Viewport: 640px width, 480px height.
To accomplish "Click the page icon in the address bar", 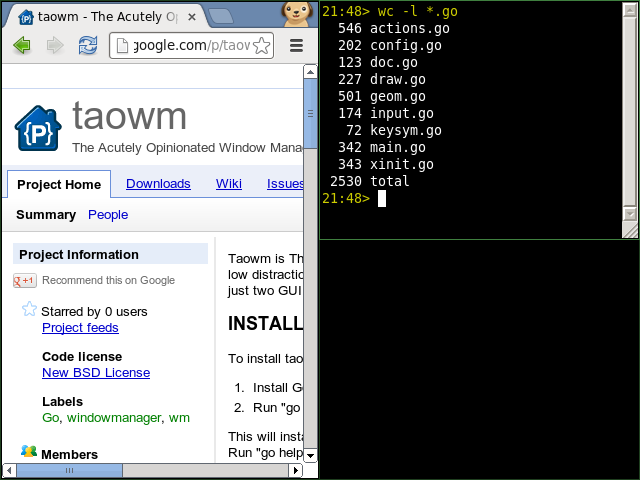I will point(122,45).
